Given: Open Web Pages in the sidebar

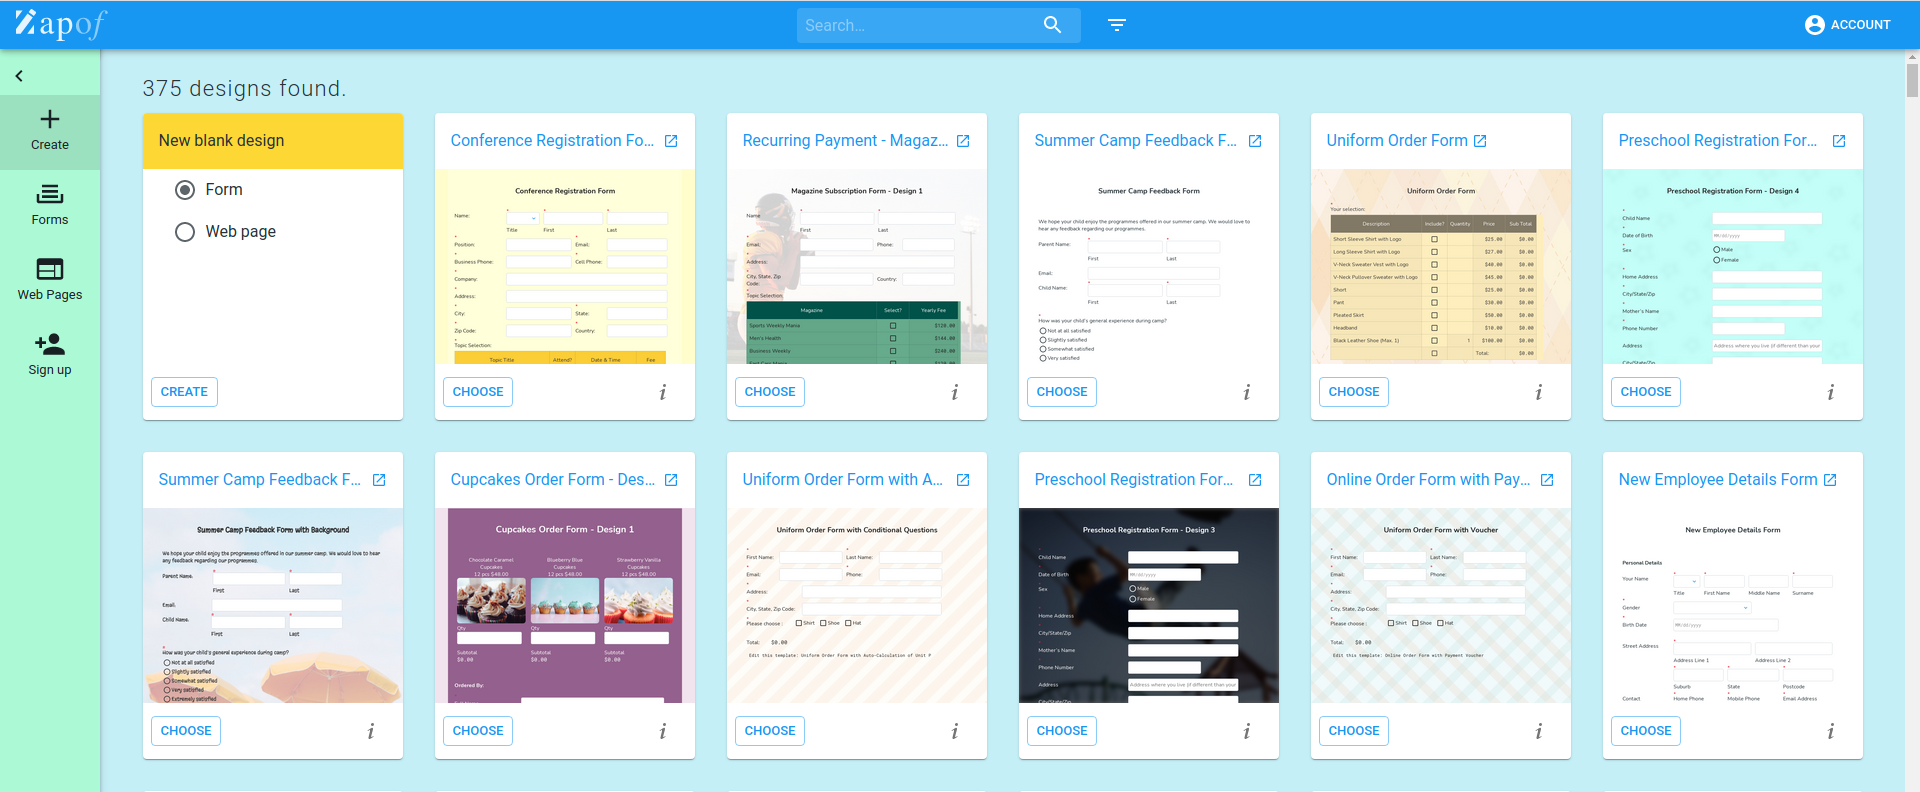Looking at the screenshot, I should pyautogui.click(x=50, y=281).
